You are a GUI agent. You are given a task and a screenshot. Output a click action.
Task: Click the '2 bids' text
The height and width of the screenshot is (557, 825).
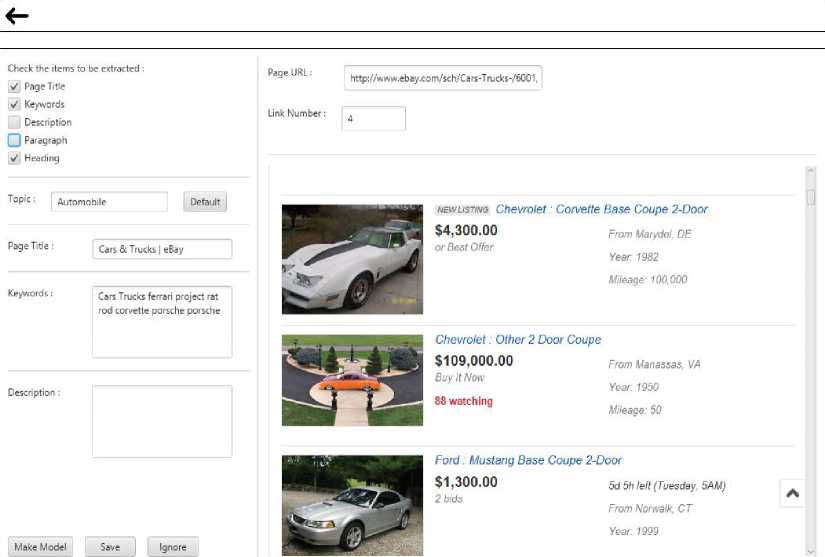point(449,499)
